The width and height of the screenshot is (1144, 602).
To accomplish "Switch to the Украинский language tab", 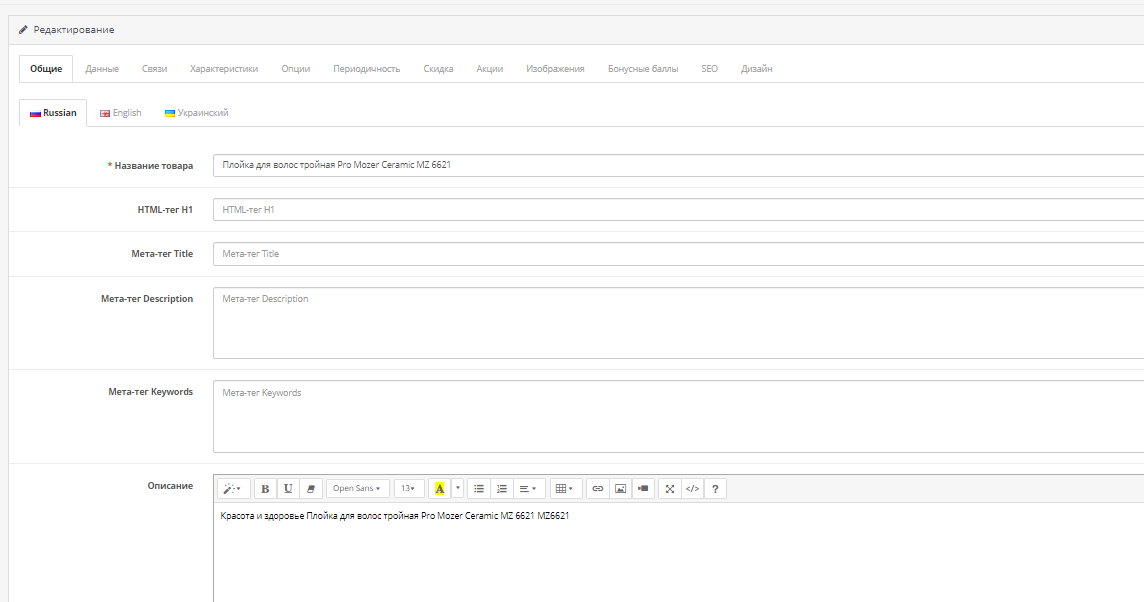I will pyautogui.click(x=196, y=113).
